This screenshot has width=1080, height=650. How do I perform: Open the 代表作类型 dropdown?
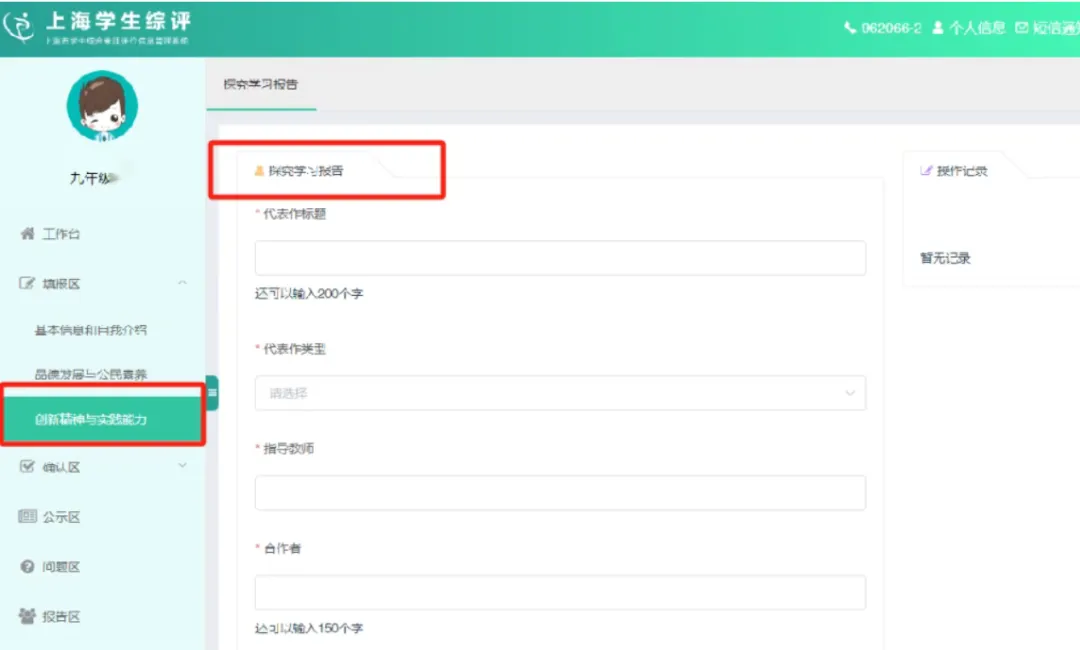(560, 392)
